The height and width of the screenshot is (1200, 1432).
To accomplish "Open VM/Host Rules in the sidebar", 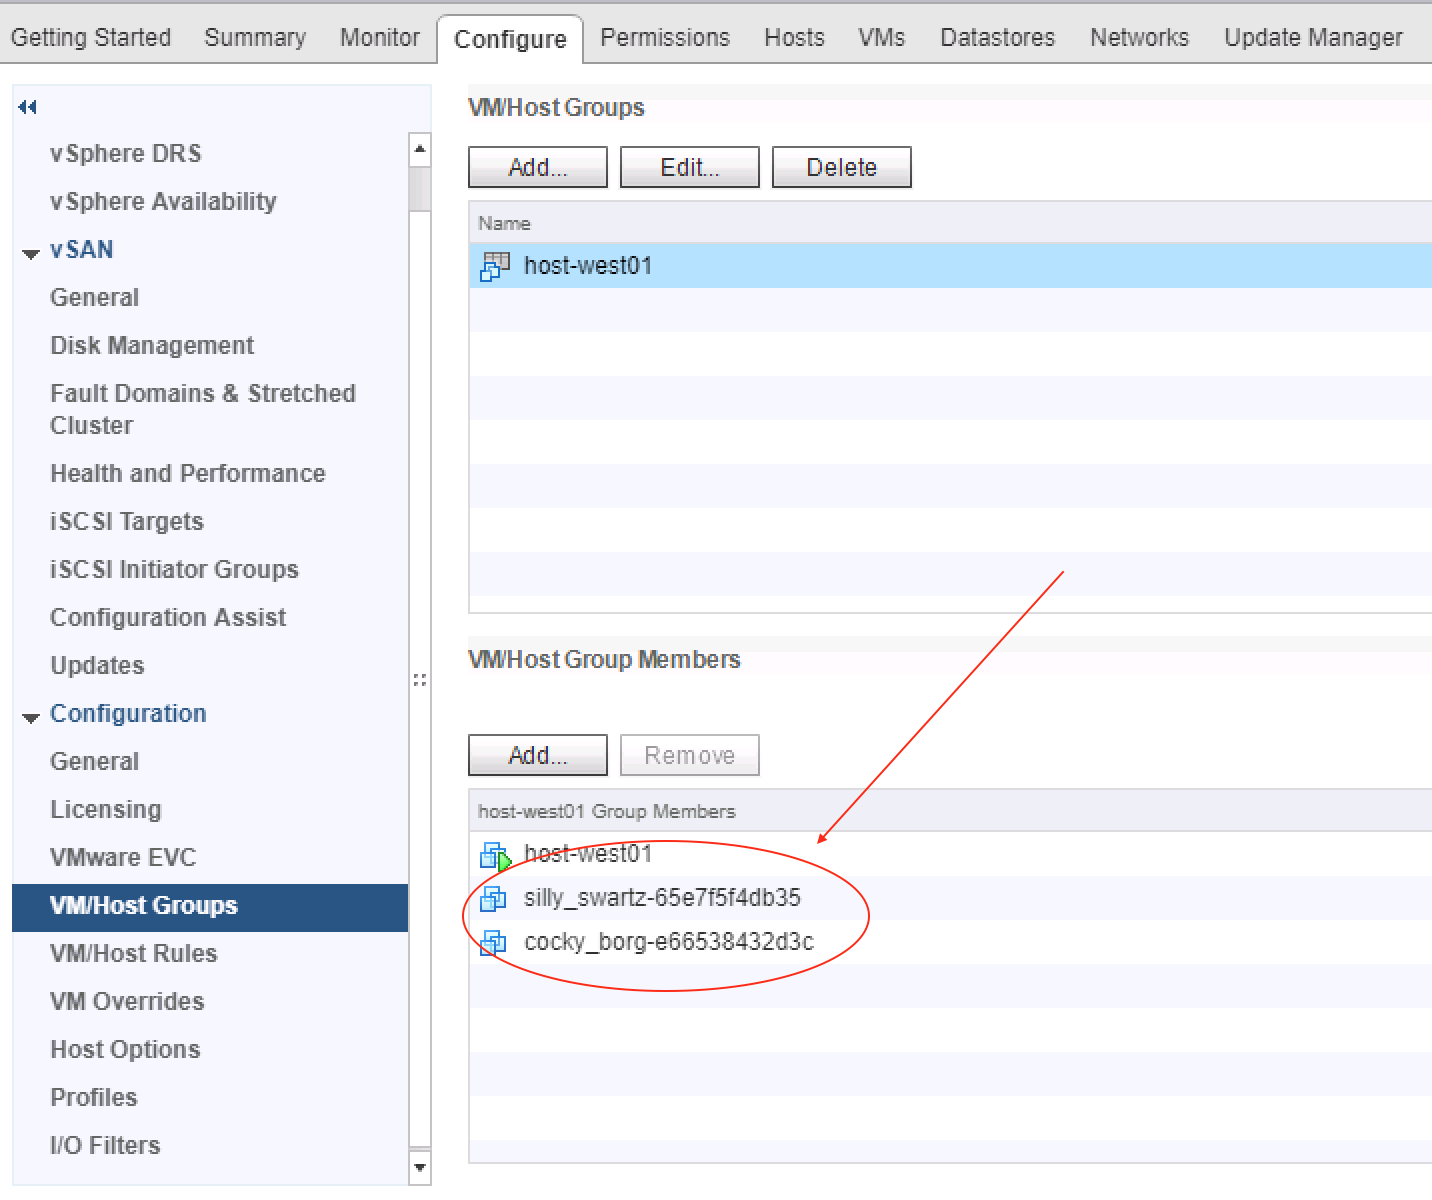I will coord(134,953).
